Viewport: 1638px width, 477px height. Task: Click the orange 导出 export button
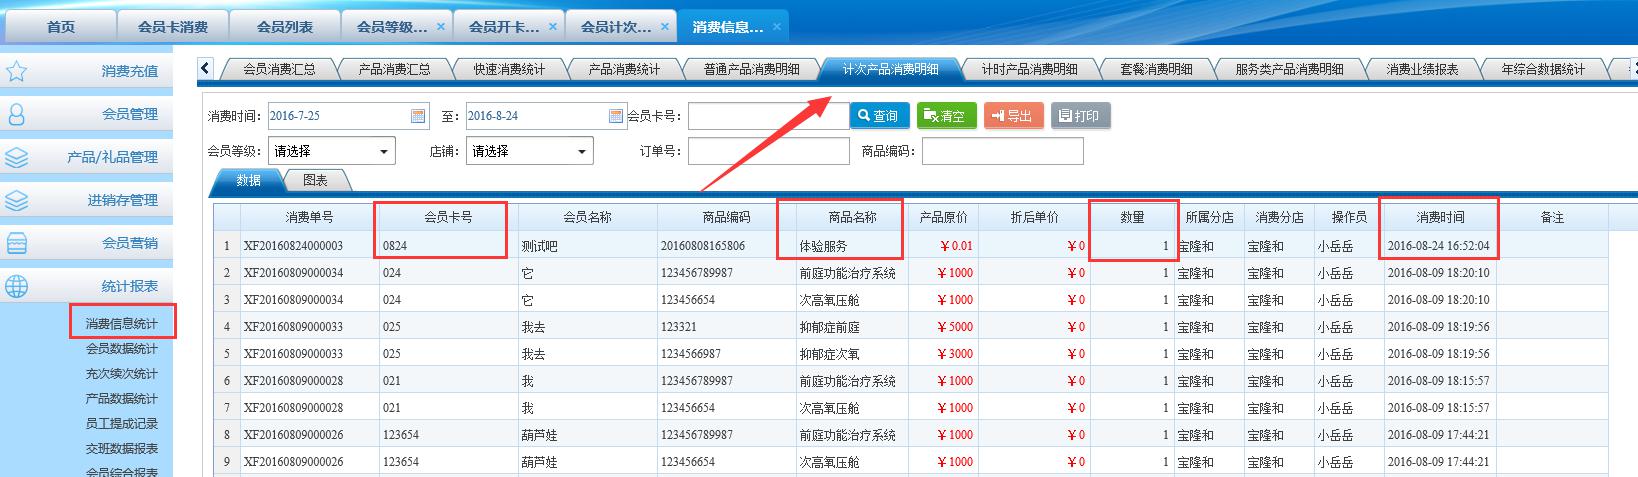1013,116
